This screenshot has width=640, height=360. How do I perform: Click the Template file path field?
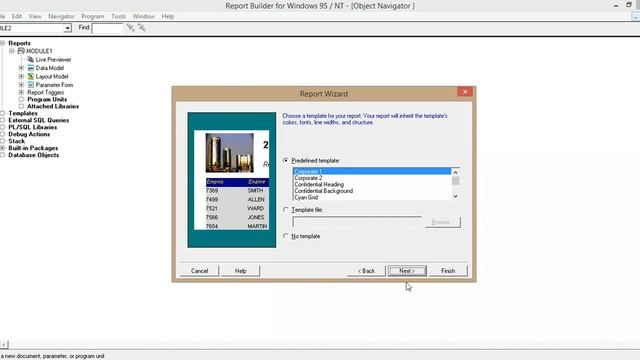pyautogui.click(x=357, y=222)
